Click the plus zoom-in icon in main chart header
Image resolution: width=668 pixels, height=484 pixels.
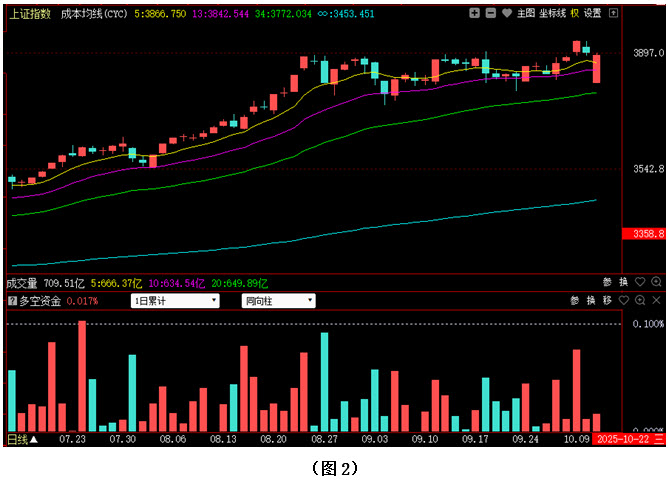(475, 14)
